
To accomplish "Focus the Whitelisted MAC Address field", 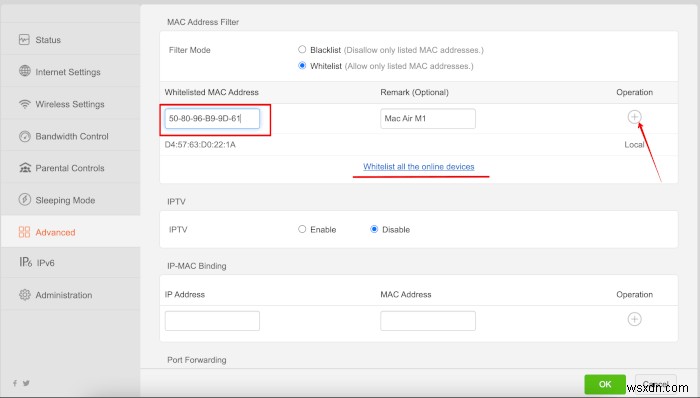I will coord(212,119).
